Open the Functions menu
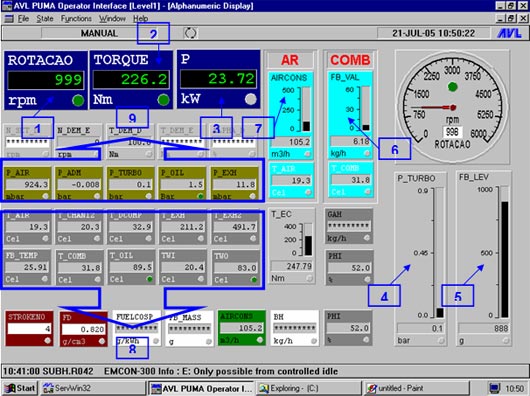 pos(76,19)
